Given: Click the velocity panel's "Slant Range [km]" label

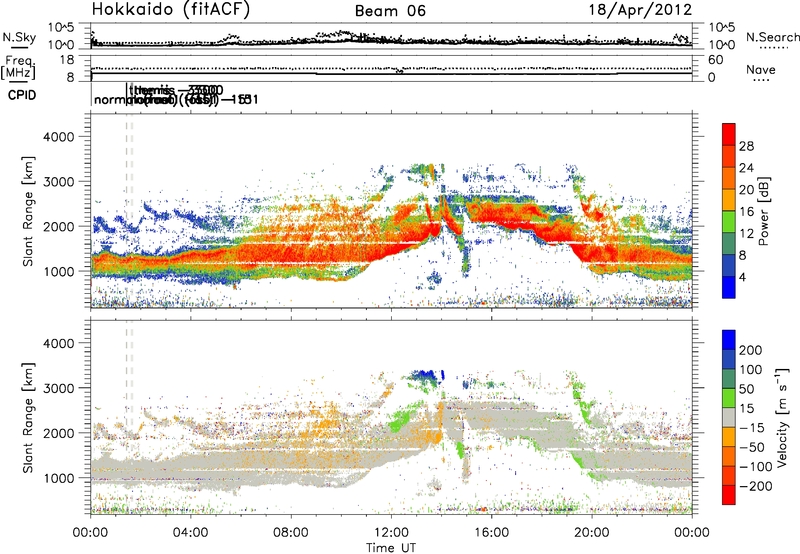Looking at the screenshot, I should 28,417.
